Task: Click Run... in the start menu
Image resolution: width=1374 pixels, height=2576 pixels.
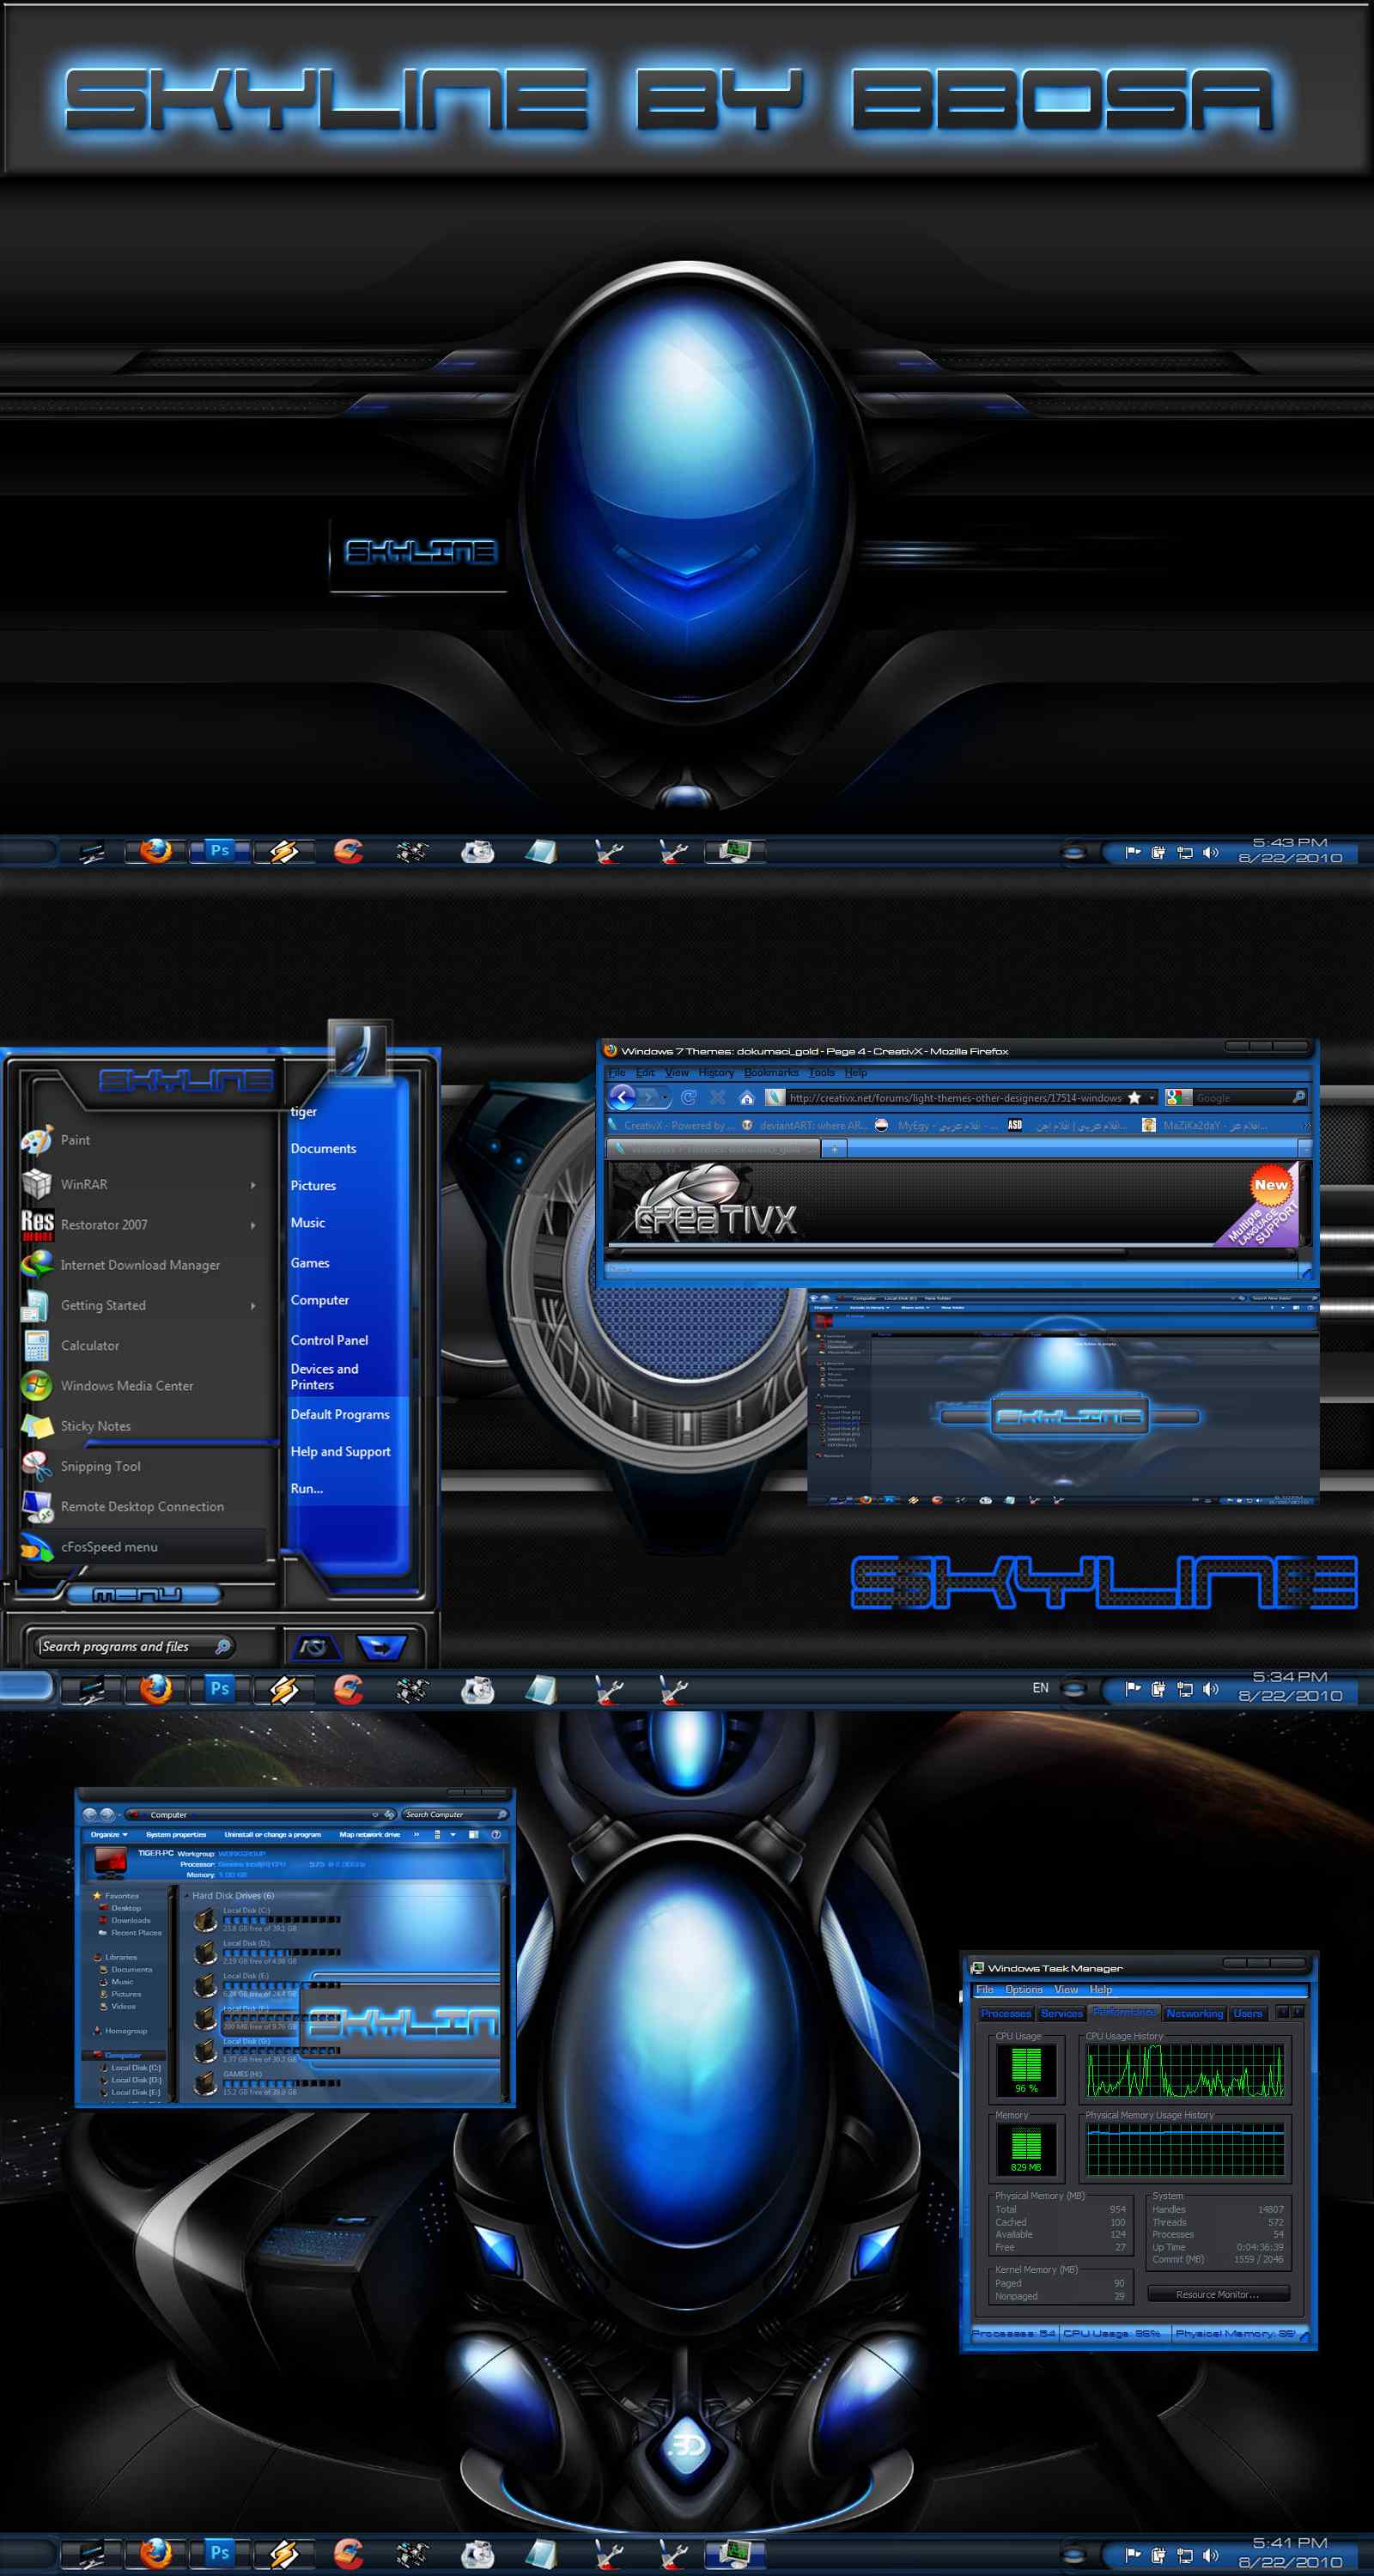Action: (307, 1488)
